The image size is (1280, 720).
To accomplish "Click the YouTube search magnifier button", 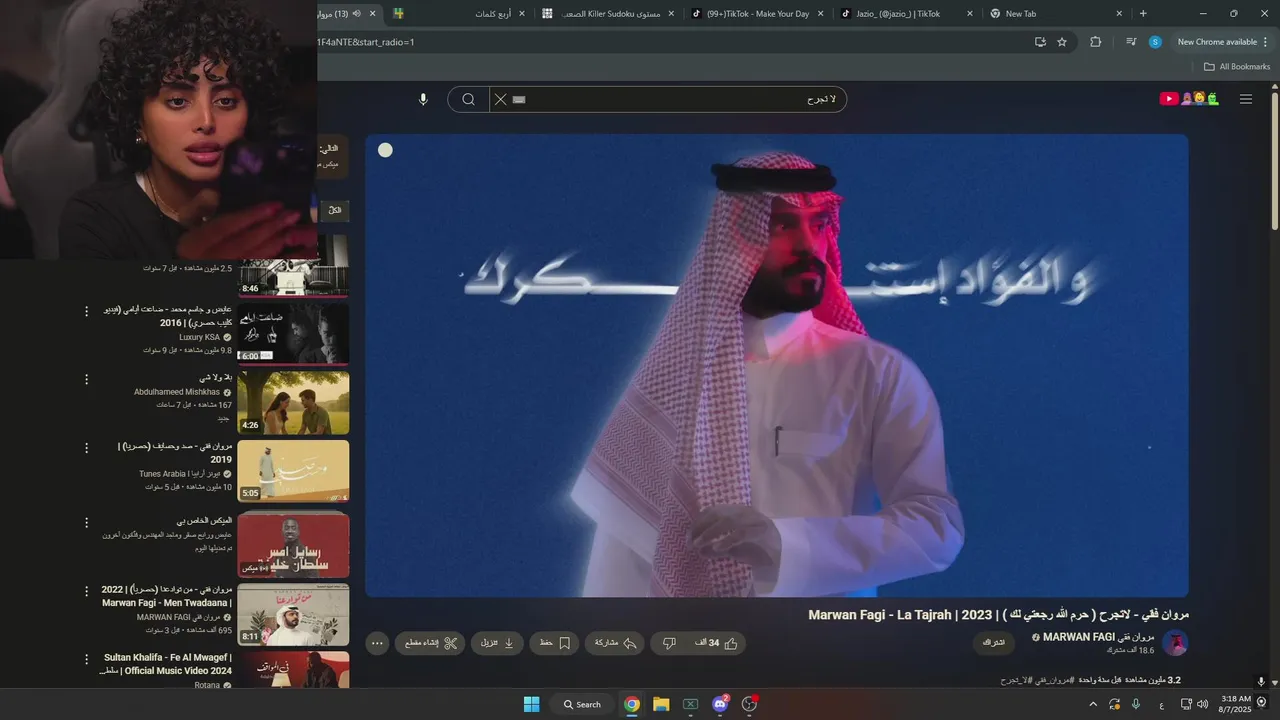I will point(468,99).
